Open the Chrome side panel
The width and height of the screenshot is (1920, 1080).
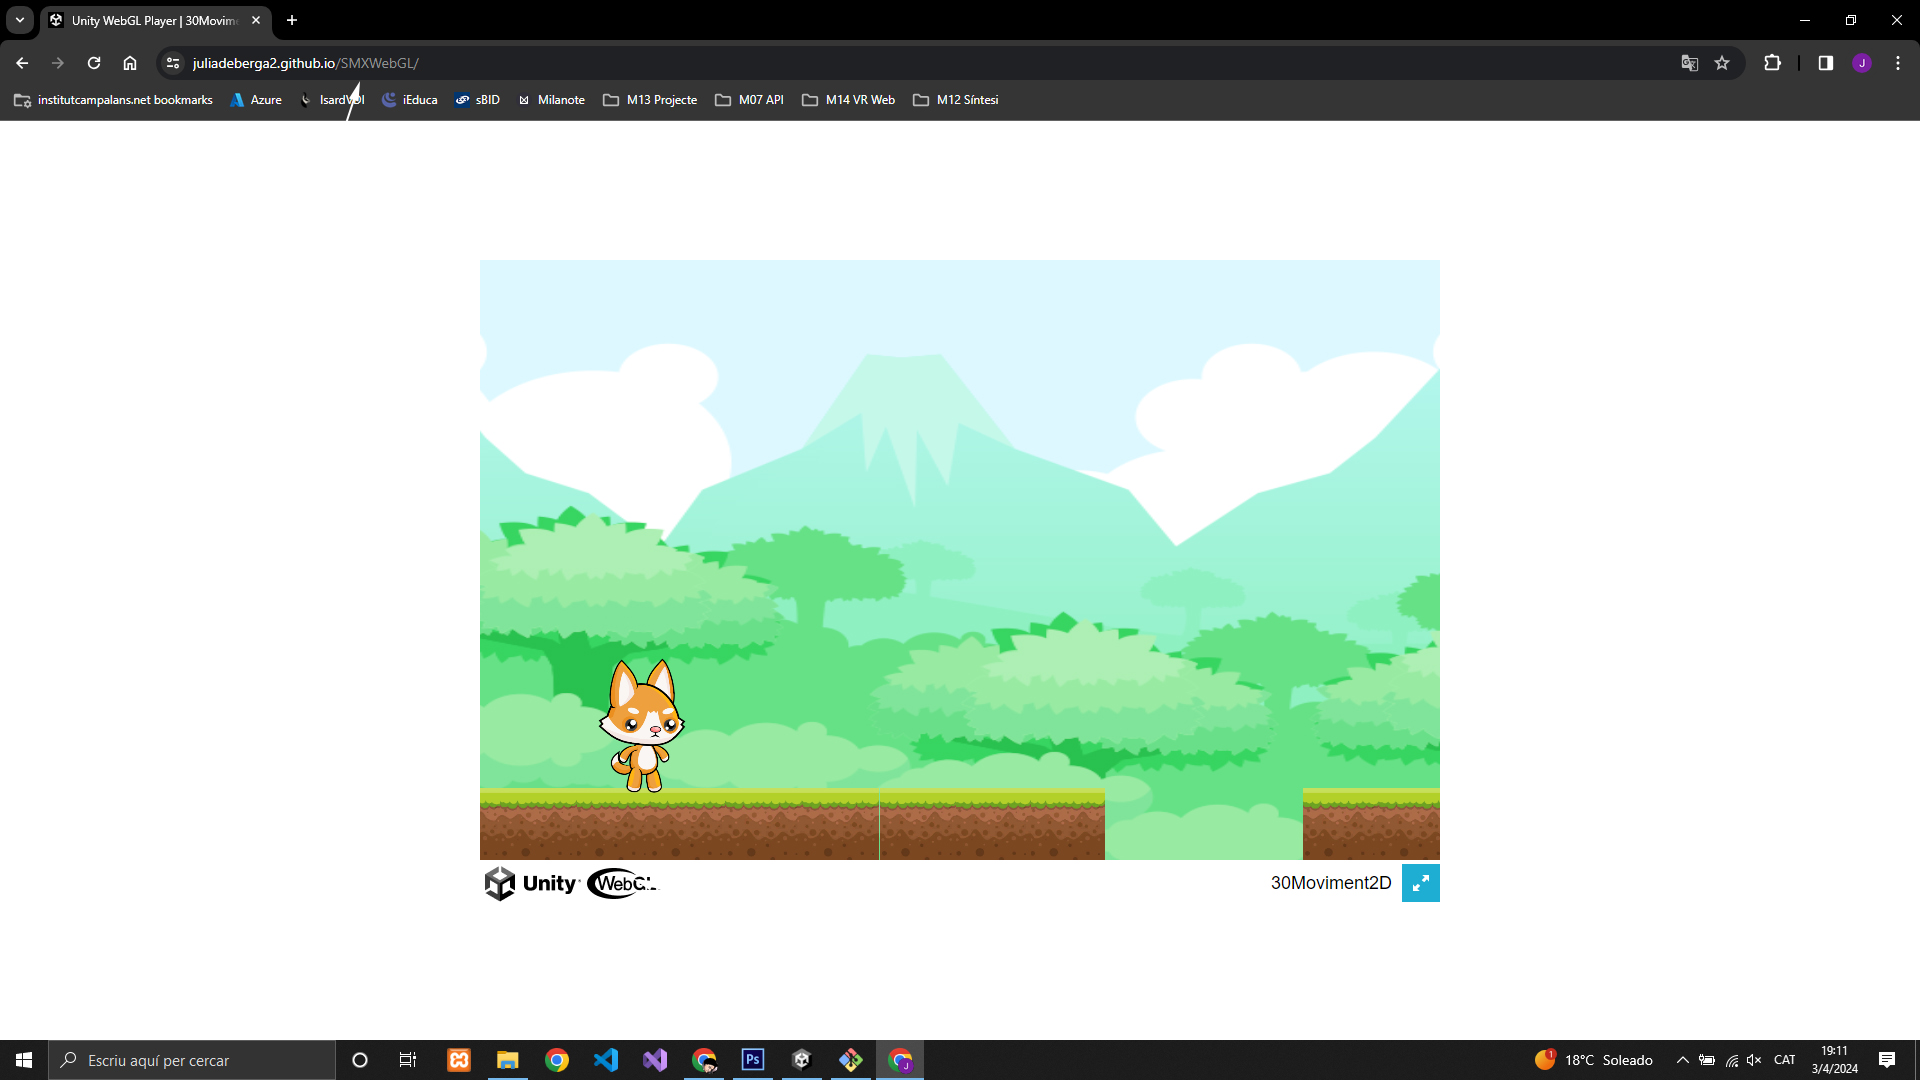coord(1825,63)
